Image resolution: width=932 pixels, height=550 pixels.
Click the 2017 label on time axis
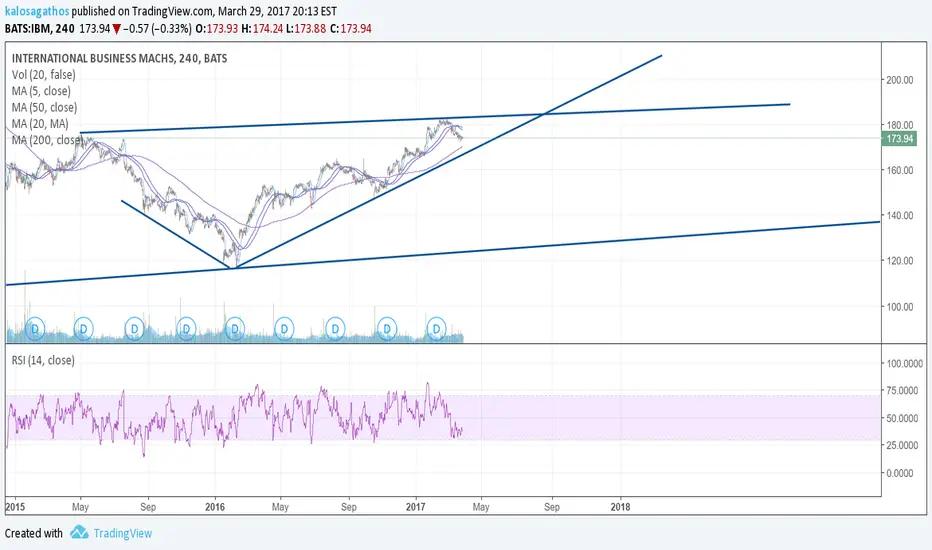415,507
